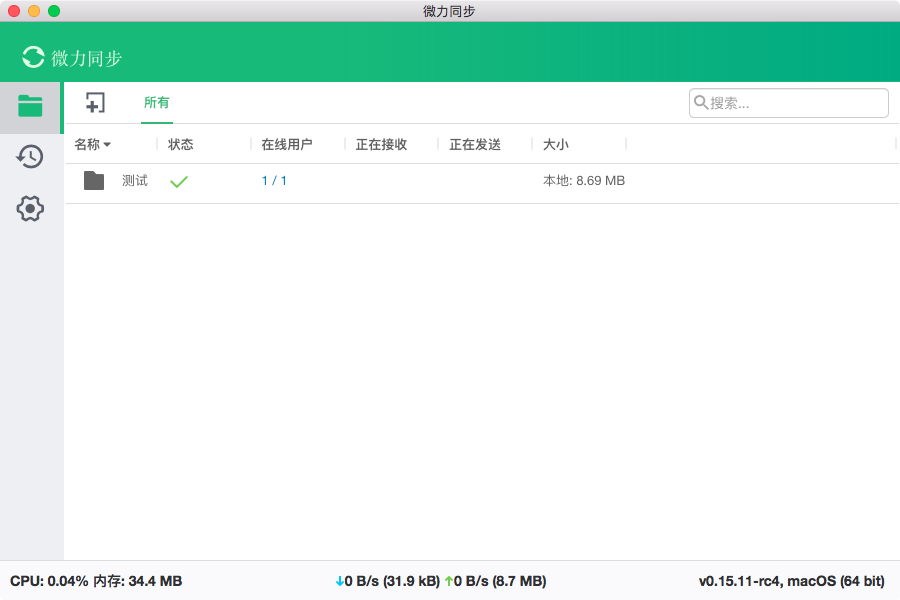Click the download speed indicator
The width and height of the screenshot is (900, 600).
pyautogui.click(x=387, y=581)
